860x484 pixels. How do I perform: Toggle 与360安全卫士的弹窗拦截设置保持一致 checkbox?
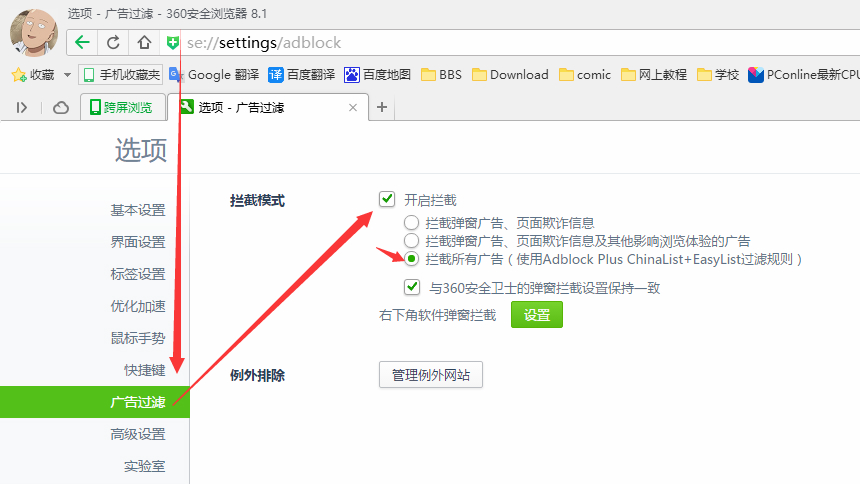[x=412, y=287]
